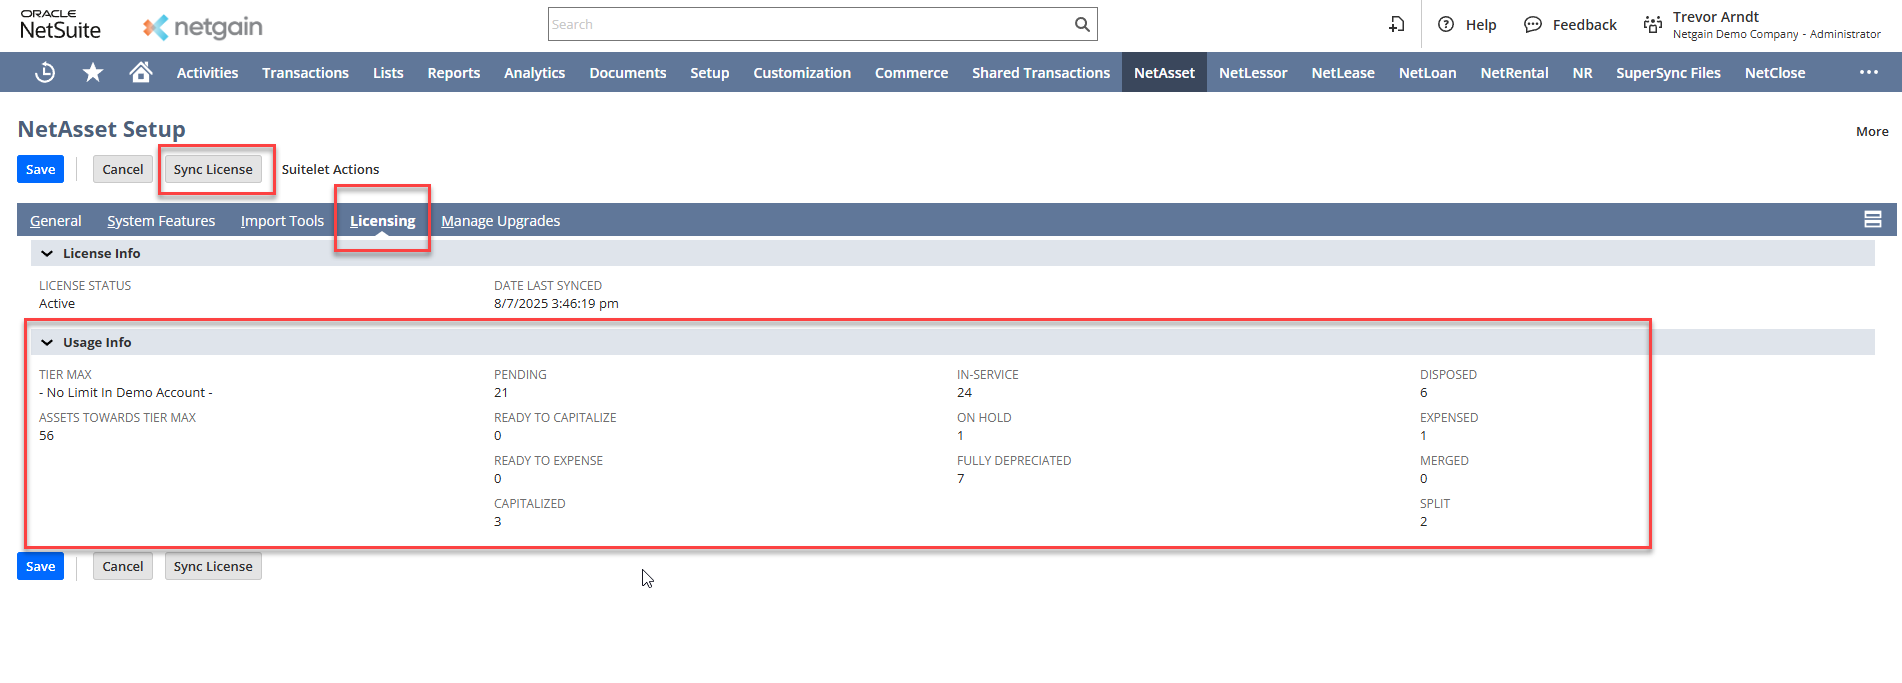The width and height of the screenshot is (1902, 683).
Task: Open the Setup menu
Action: tap(709, 72)
